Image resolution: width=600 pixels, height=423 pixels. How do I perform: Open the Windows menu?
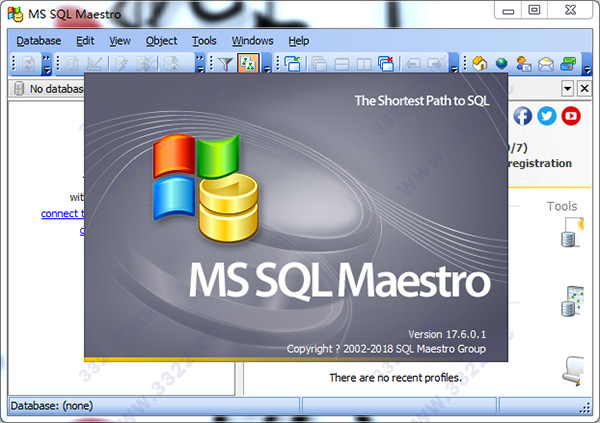252,41
